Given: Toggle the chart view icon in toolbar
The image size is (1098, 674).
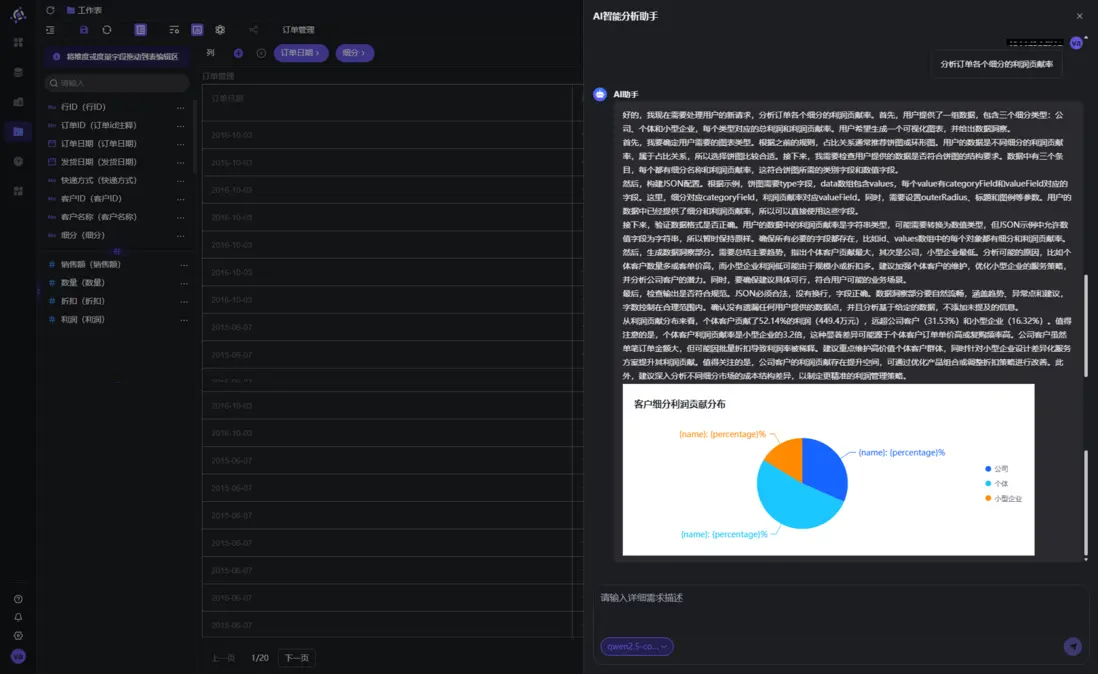Looking at the screenshot, I should (197, 30).
